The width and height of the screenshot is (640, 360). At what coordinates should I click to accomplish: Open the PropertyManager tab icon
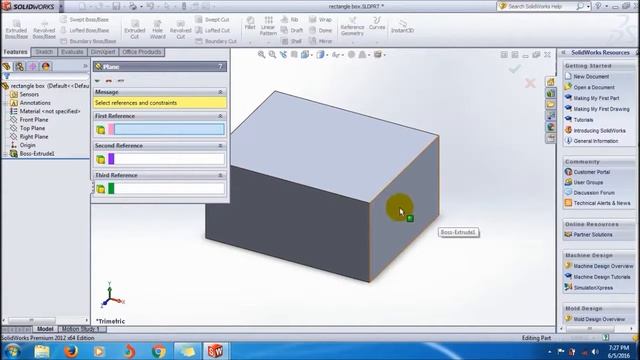point(19,66)
